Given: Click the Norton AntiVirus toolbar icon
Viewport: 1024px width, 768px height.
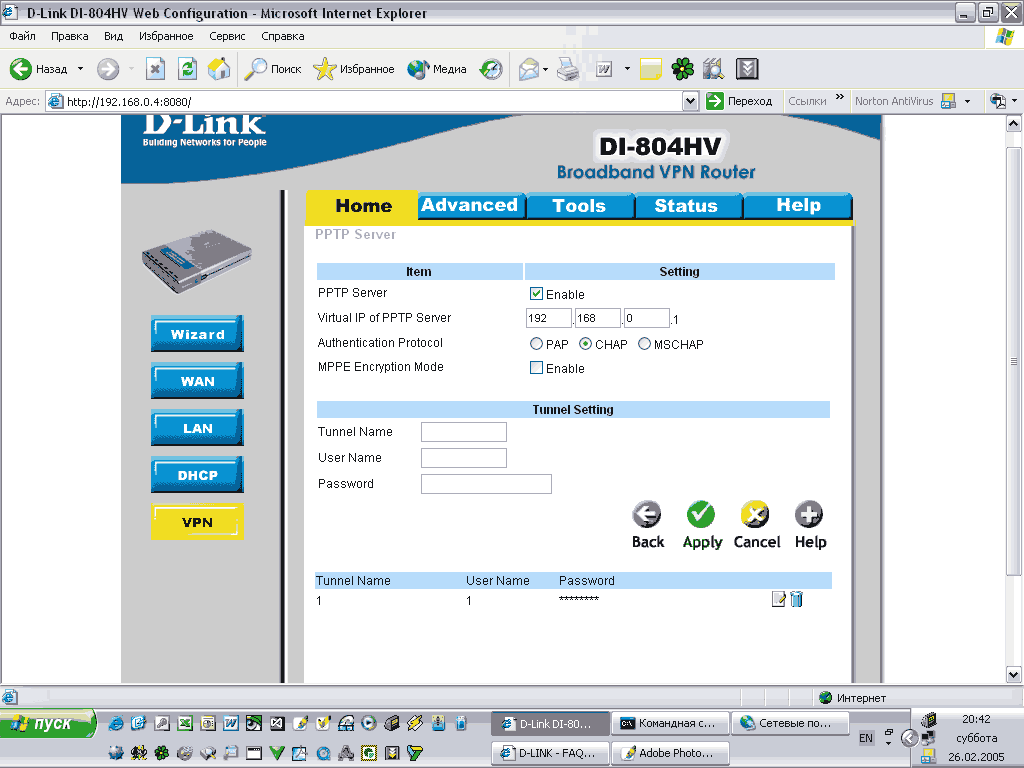Looking at the screenshot, I should tap(949, 101).
